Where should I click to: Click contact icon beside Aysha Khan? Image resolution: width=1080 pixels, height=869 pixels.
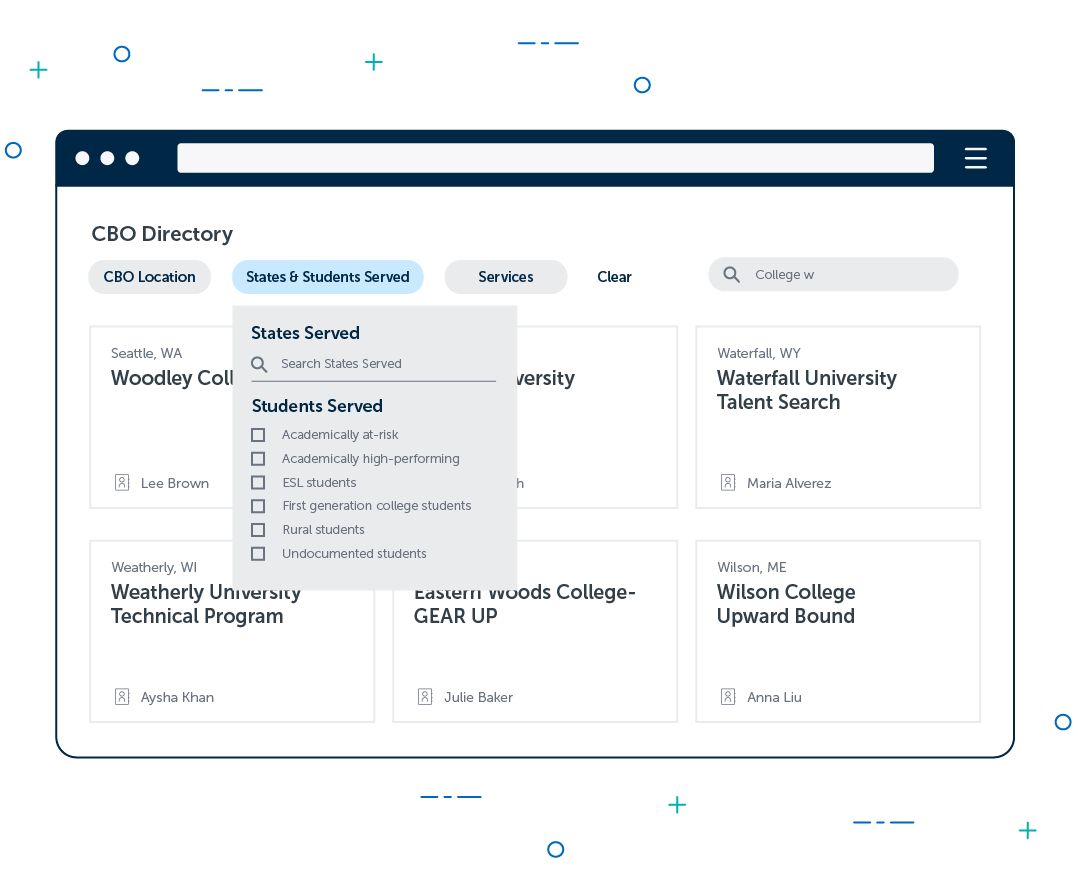[122, 697]
